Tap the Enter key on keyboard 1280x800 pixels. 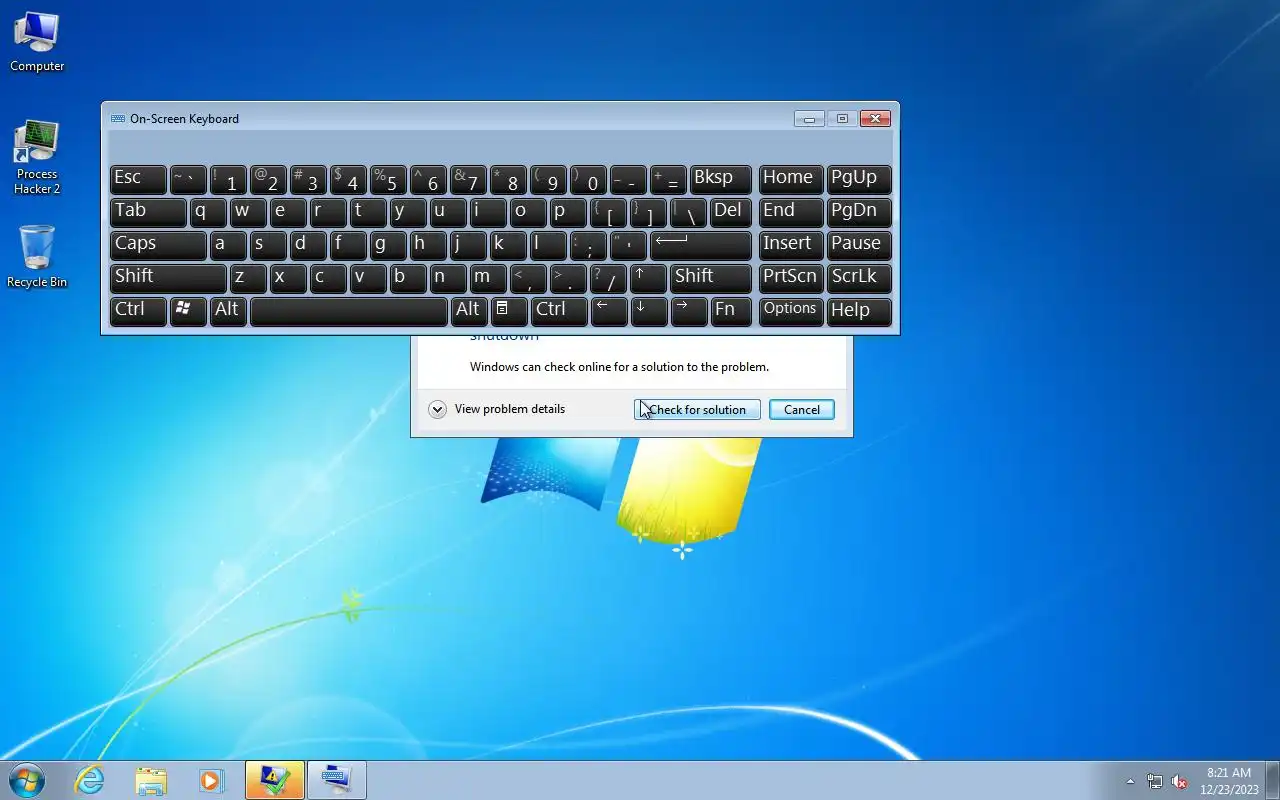[x=700, y=245]
